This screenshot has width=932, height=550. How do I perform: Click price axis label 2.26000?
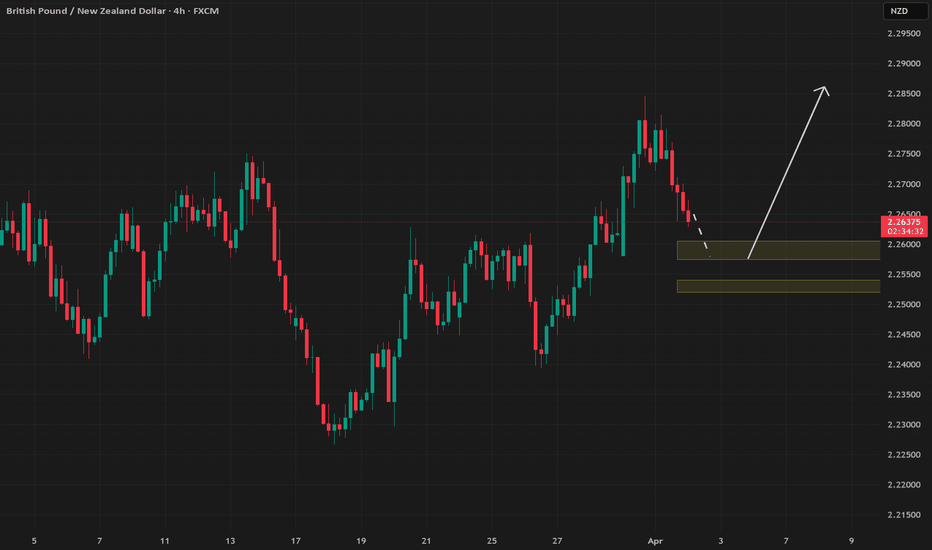coord(903,244)
